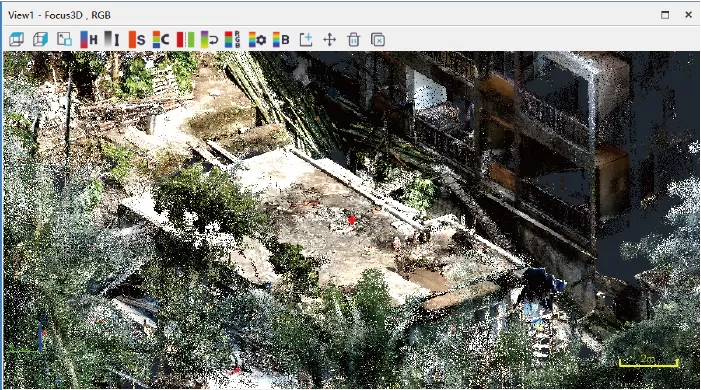The width and height of the screenshot is (701, 390).
Task: Click the close-all windows icon
Action: [378, 39]
